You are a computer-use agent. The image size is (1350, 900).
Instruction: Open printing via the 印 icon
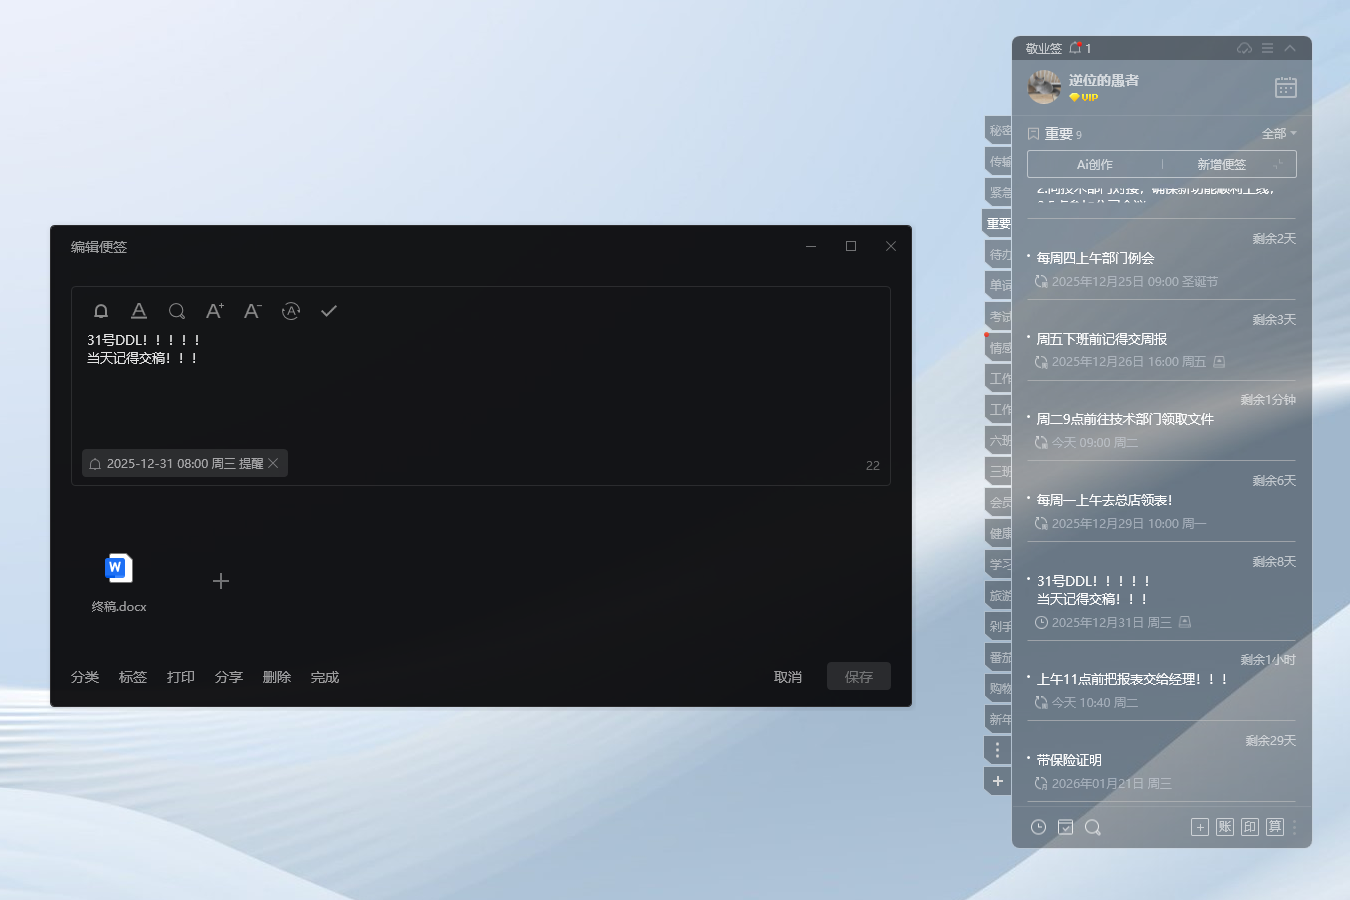1249,827
